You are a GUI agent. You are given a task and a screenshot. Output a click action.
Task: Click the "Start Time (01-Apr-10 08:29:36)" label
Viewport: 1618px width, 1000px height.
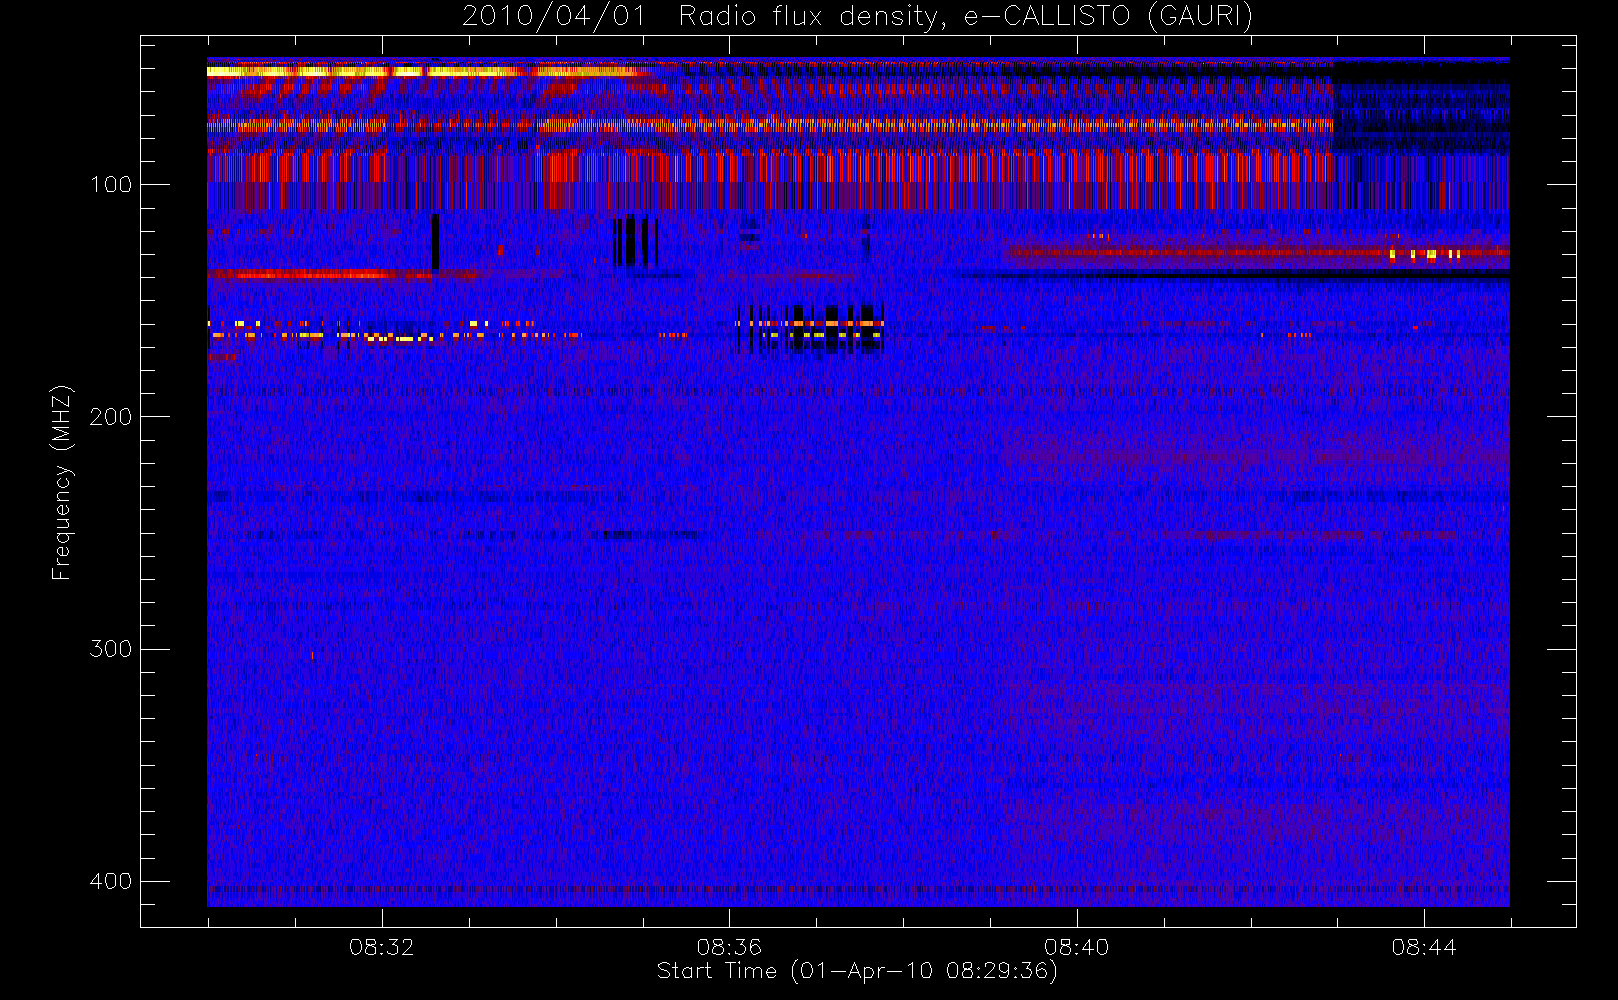tap(857, 971)
